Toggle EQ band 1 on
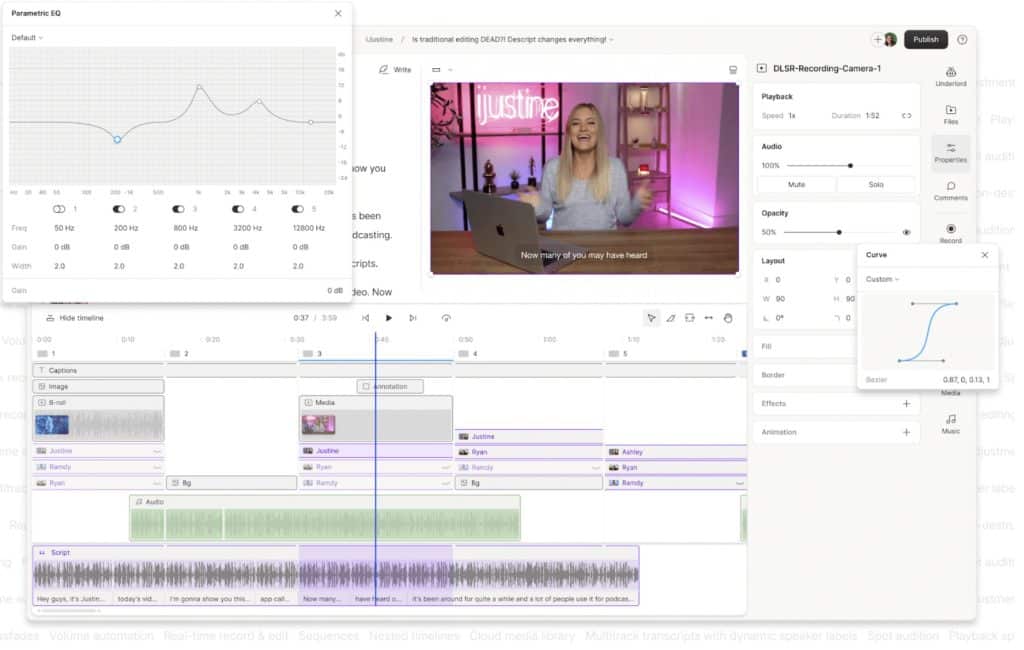Screen dimensions: 1024x650 [x=59, y=210]
